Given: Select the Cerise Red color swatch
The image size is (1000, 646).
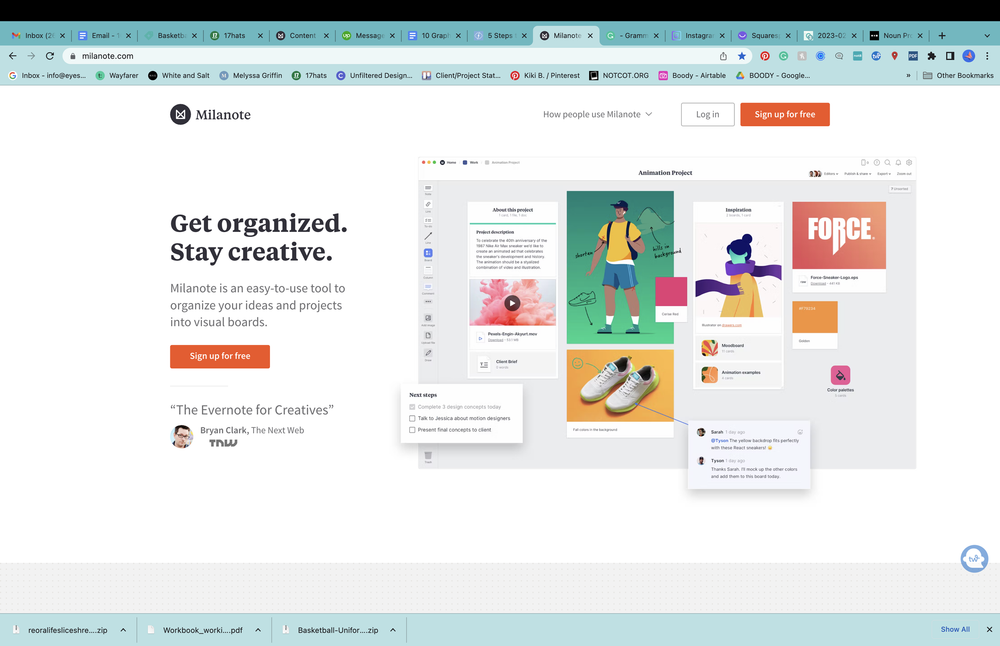Looking at the screenshot, I should pyautogui.click(x=671, y=292).
